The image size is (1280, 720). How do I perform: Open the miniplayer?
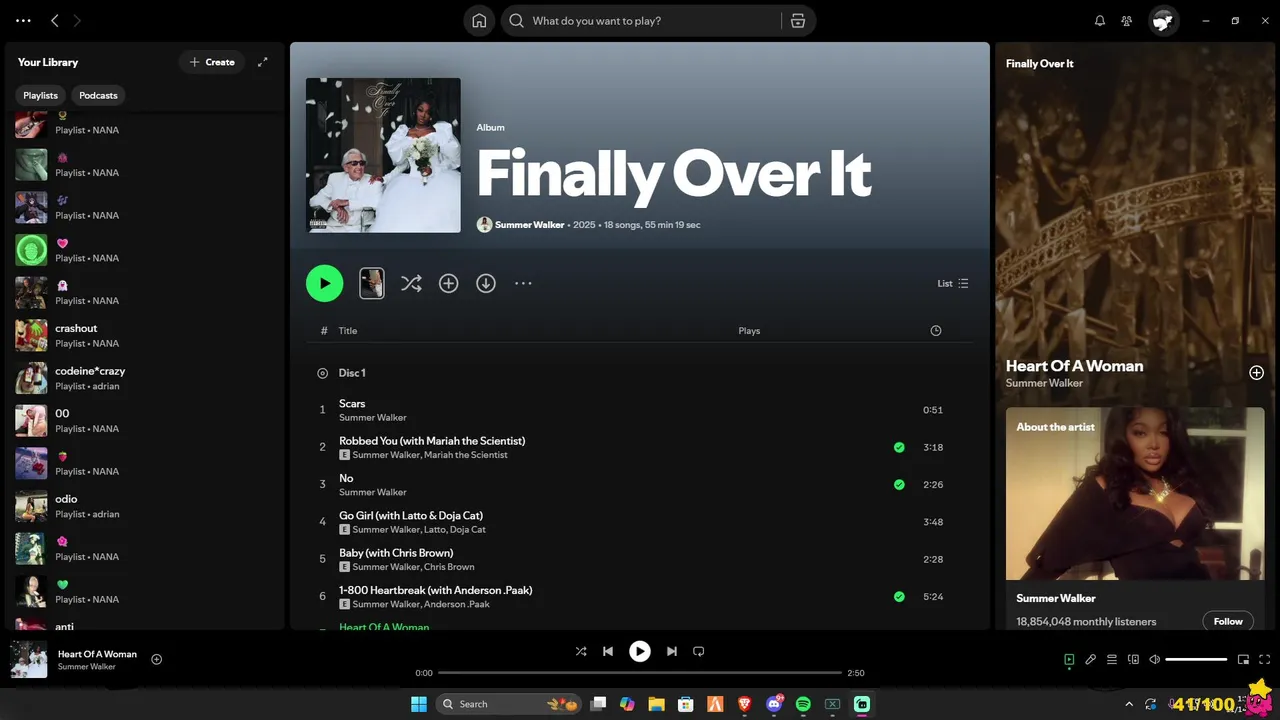(x=1244, y=659)
